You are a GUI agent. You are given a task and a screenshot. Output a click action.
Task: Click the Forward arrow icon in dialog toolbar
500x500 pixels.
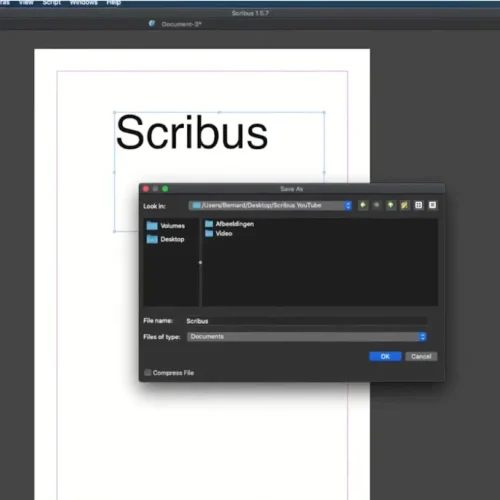pyautogui.click(x=377, y=205)
